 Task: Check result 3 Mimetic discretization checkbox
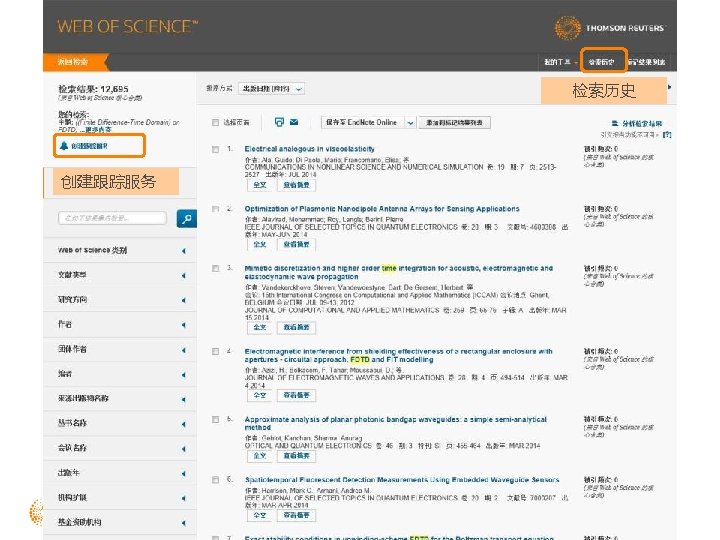[215, 269]
